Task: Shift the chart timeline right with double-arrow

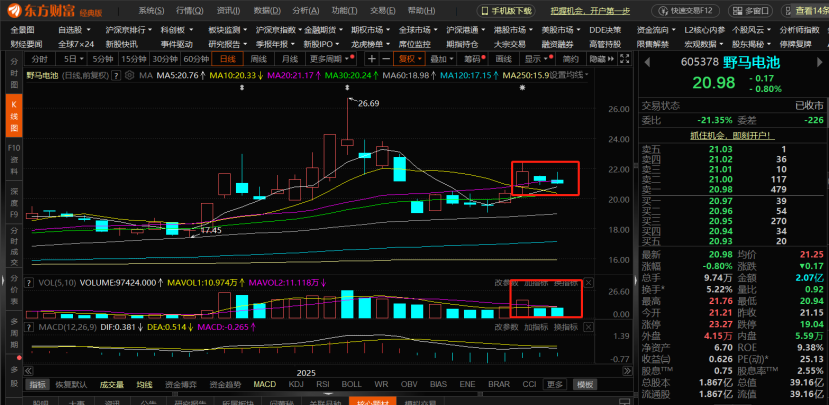Action: [x=627, y=371]
